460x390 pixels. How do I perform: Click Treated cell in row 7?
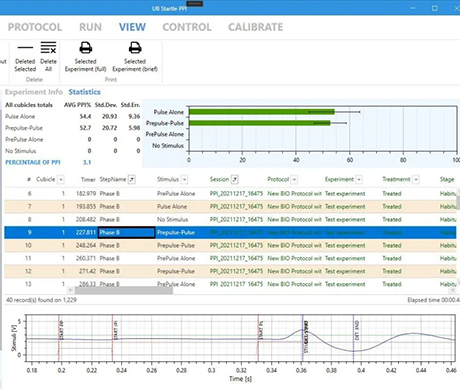392,207
